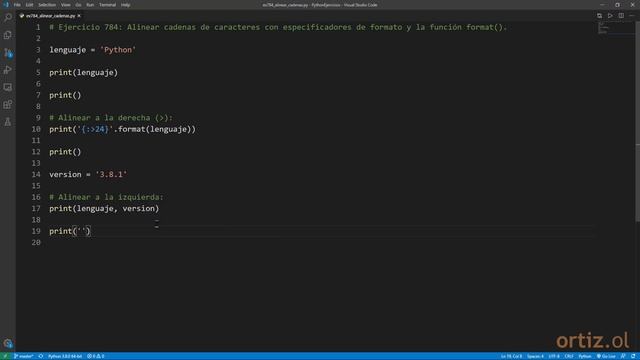Change end-of-line sequence CRLF
The height and width of the screenshot is (360, 640).
pyautogui.click(x=569, y=356)
